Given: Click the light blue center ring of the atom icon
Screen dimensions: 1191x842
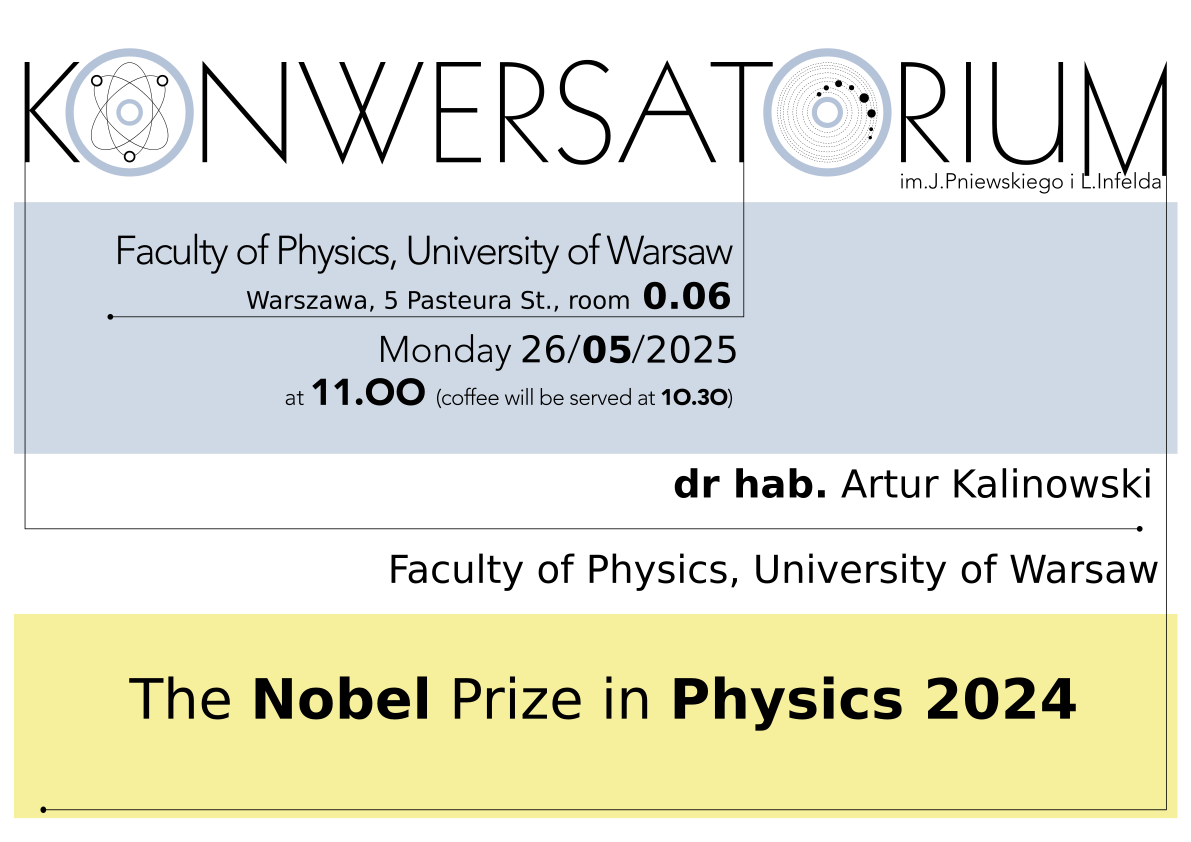Looking at the screenshot, I should 128,112.
